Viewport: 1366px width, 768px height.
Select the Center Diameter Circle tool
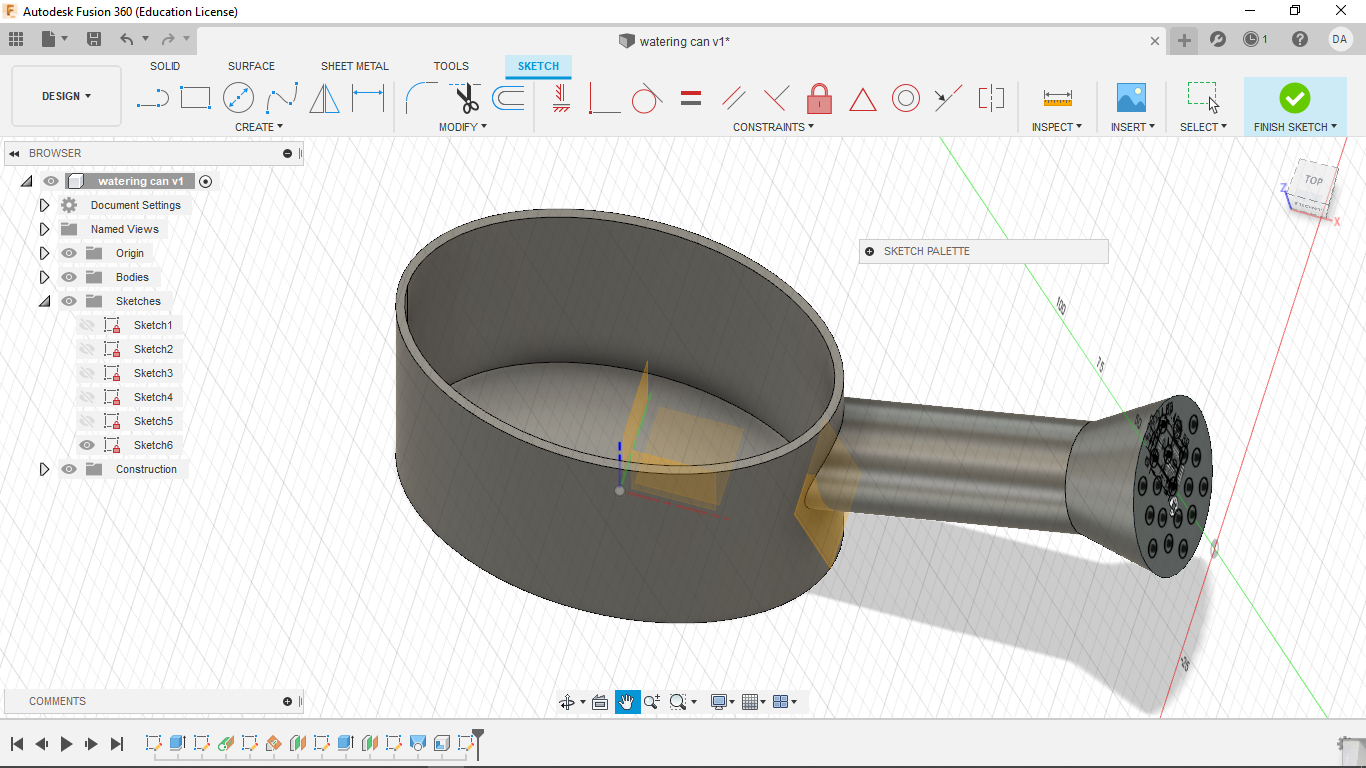(238, 98)
